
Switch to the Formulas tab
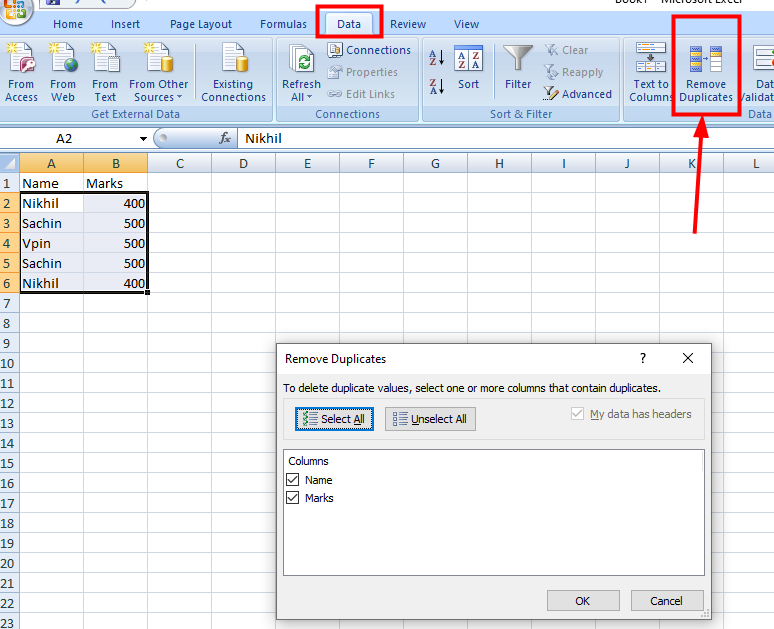pos(283,24)
